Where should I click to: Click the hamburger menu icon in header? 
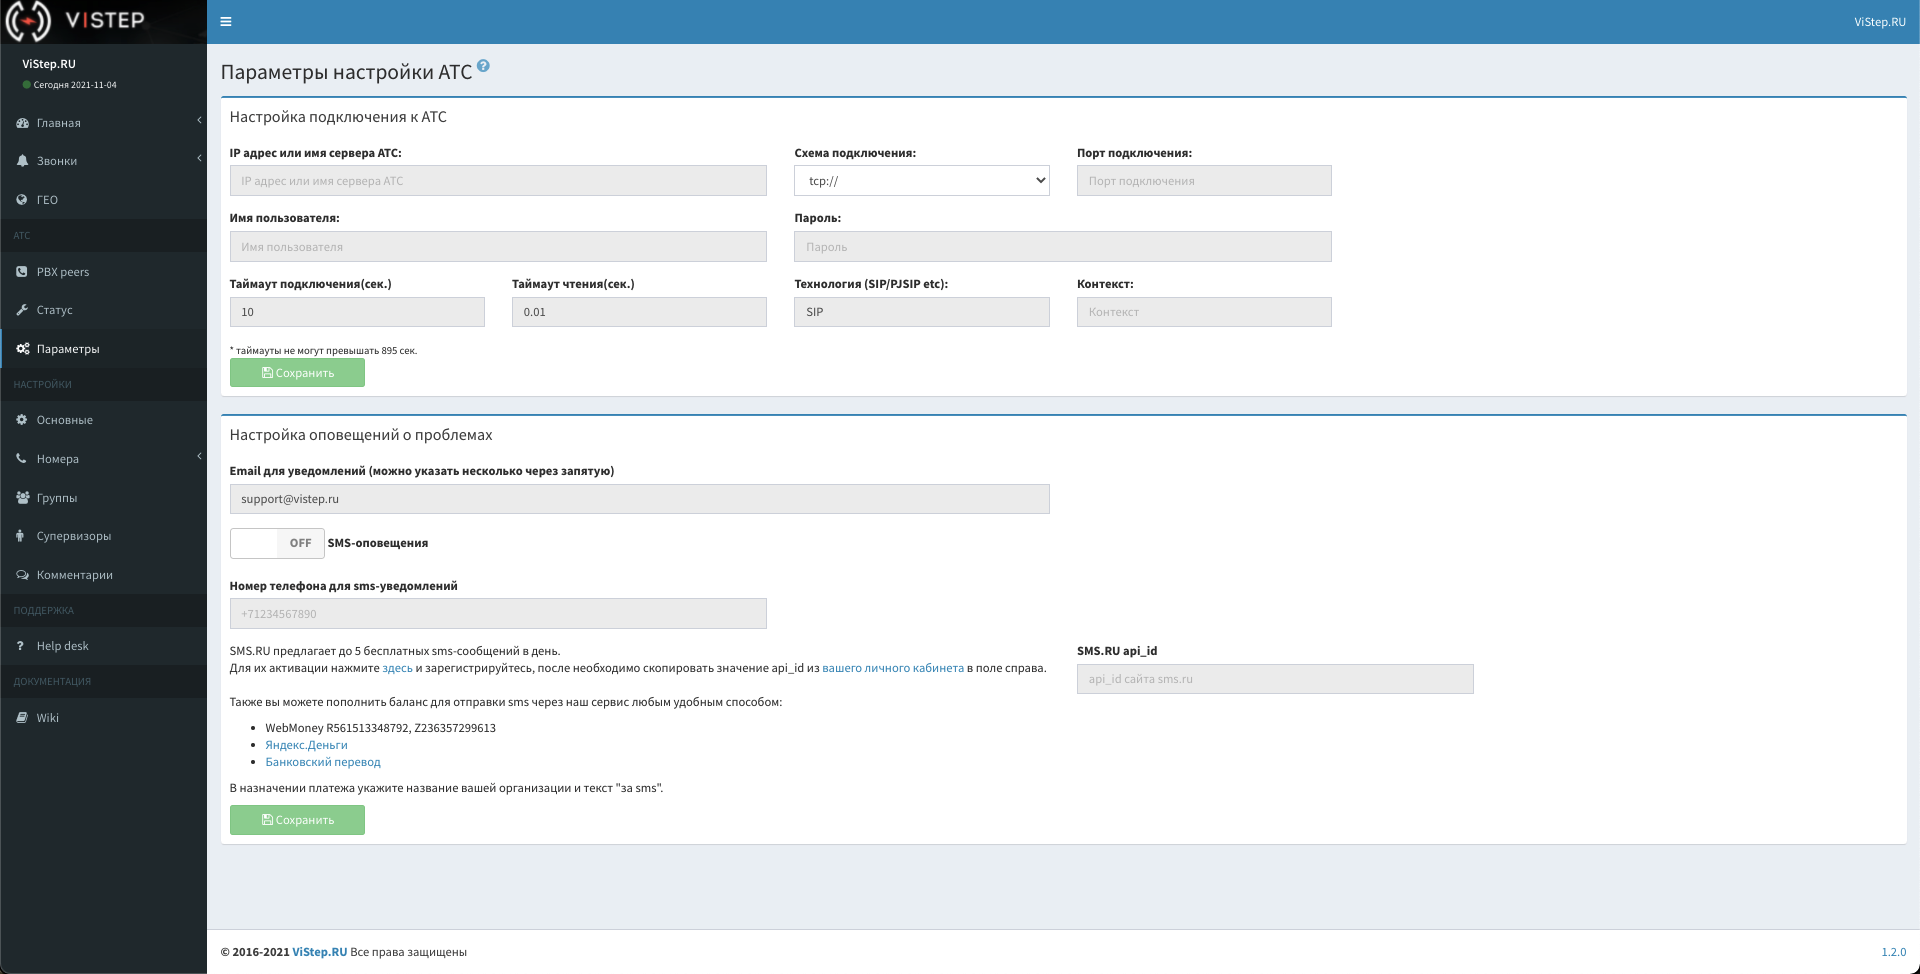coord(226,22)
